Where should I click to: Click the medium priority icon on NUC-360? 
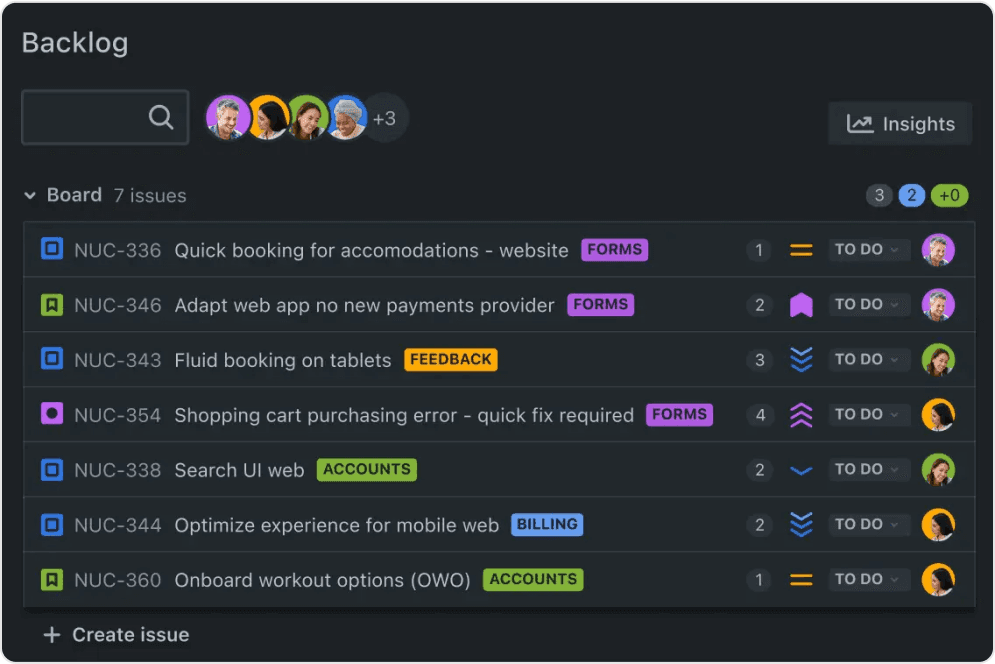coord(801,579)
